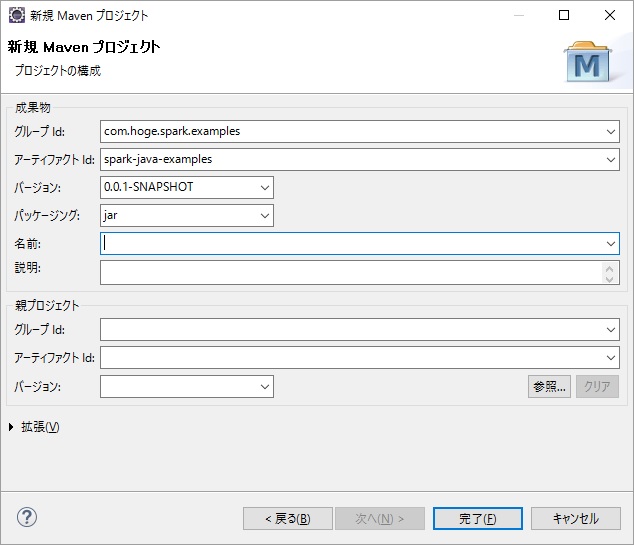
Task: Open the 0.0.1-SNAPSHOT version dropdown
Action: 265,187
